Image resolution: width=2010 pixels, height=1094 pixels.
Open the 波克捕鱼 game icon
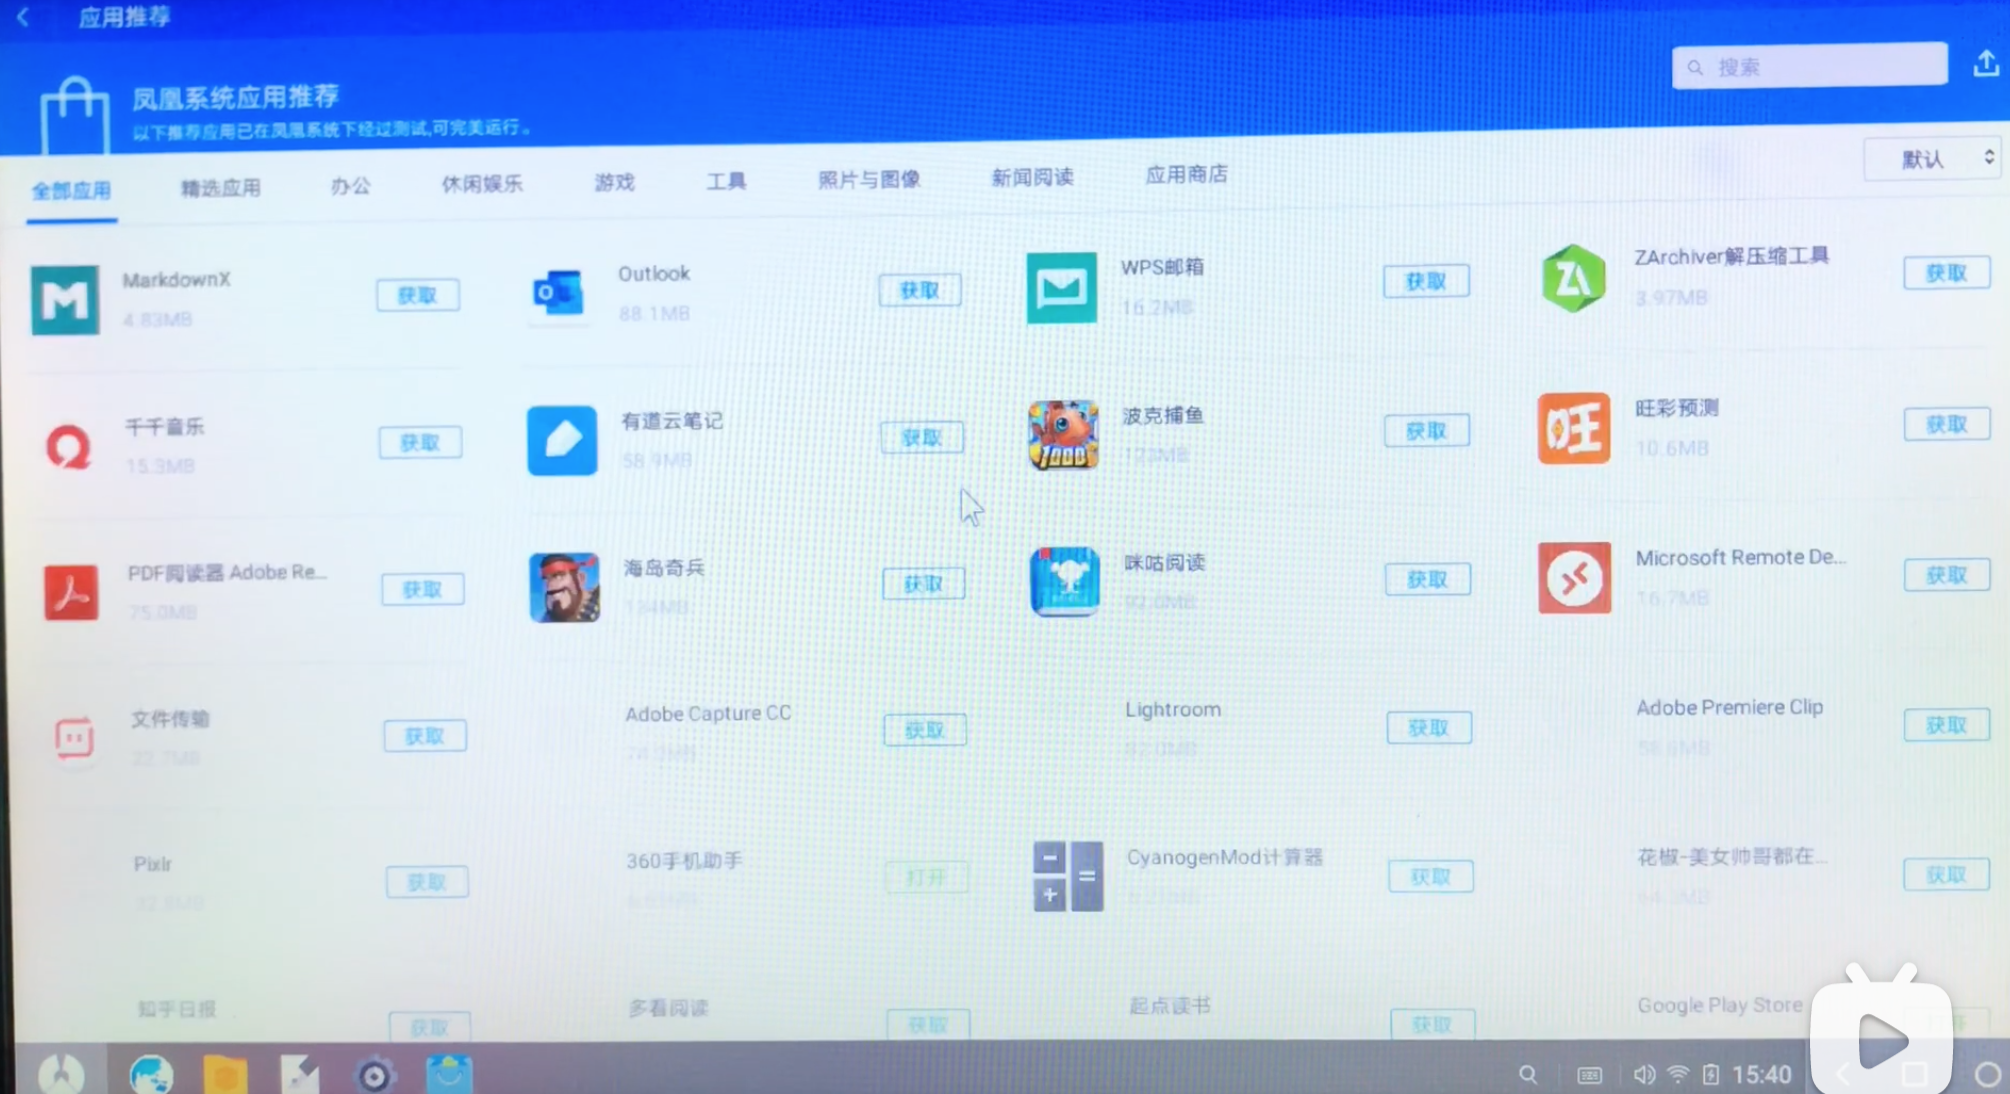tap(1063, 435)
